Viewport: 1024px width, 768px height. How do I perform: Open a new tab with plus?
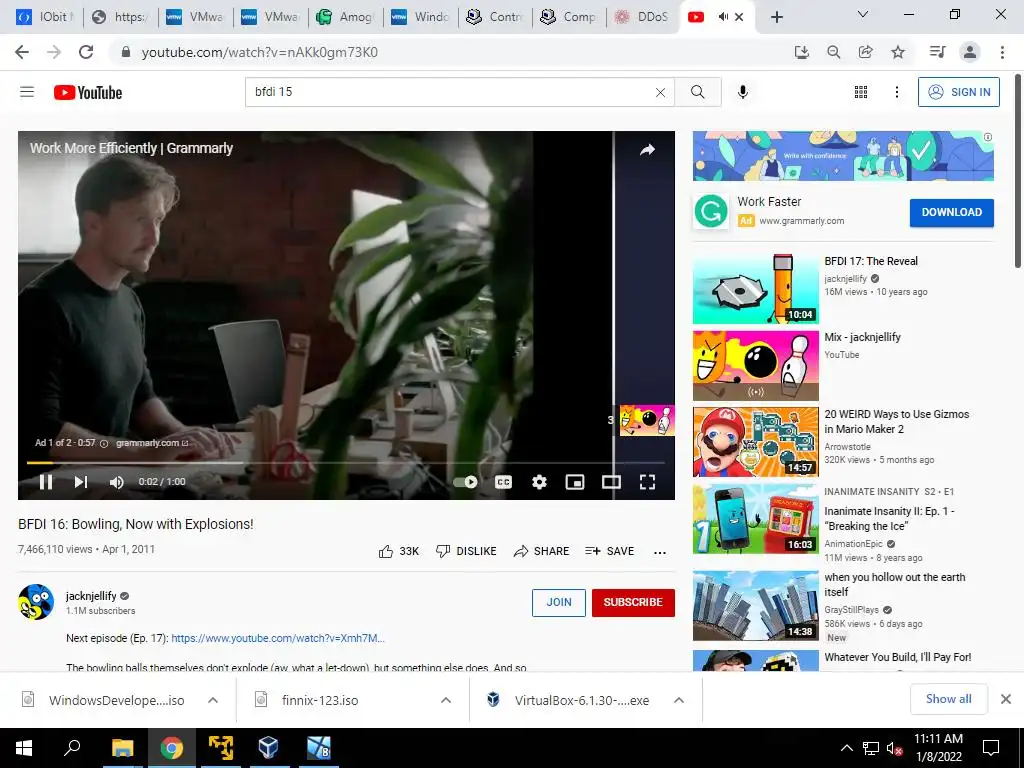click(776, 17)
